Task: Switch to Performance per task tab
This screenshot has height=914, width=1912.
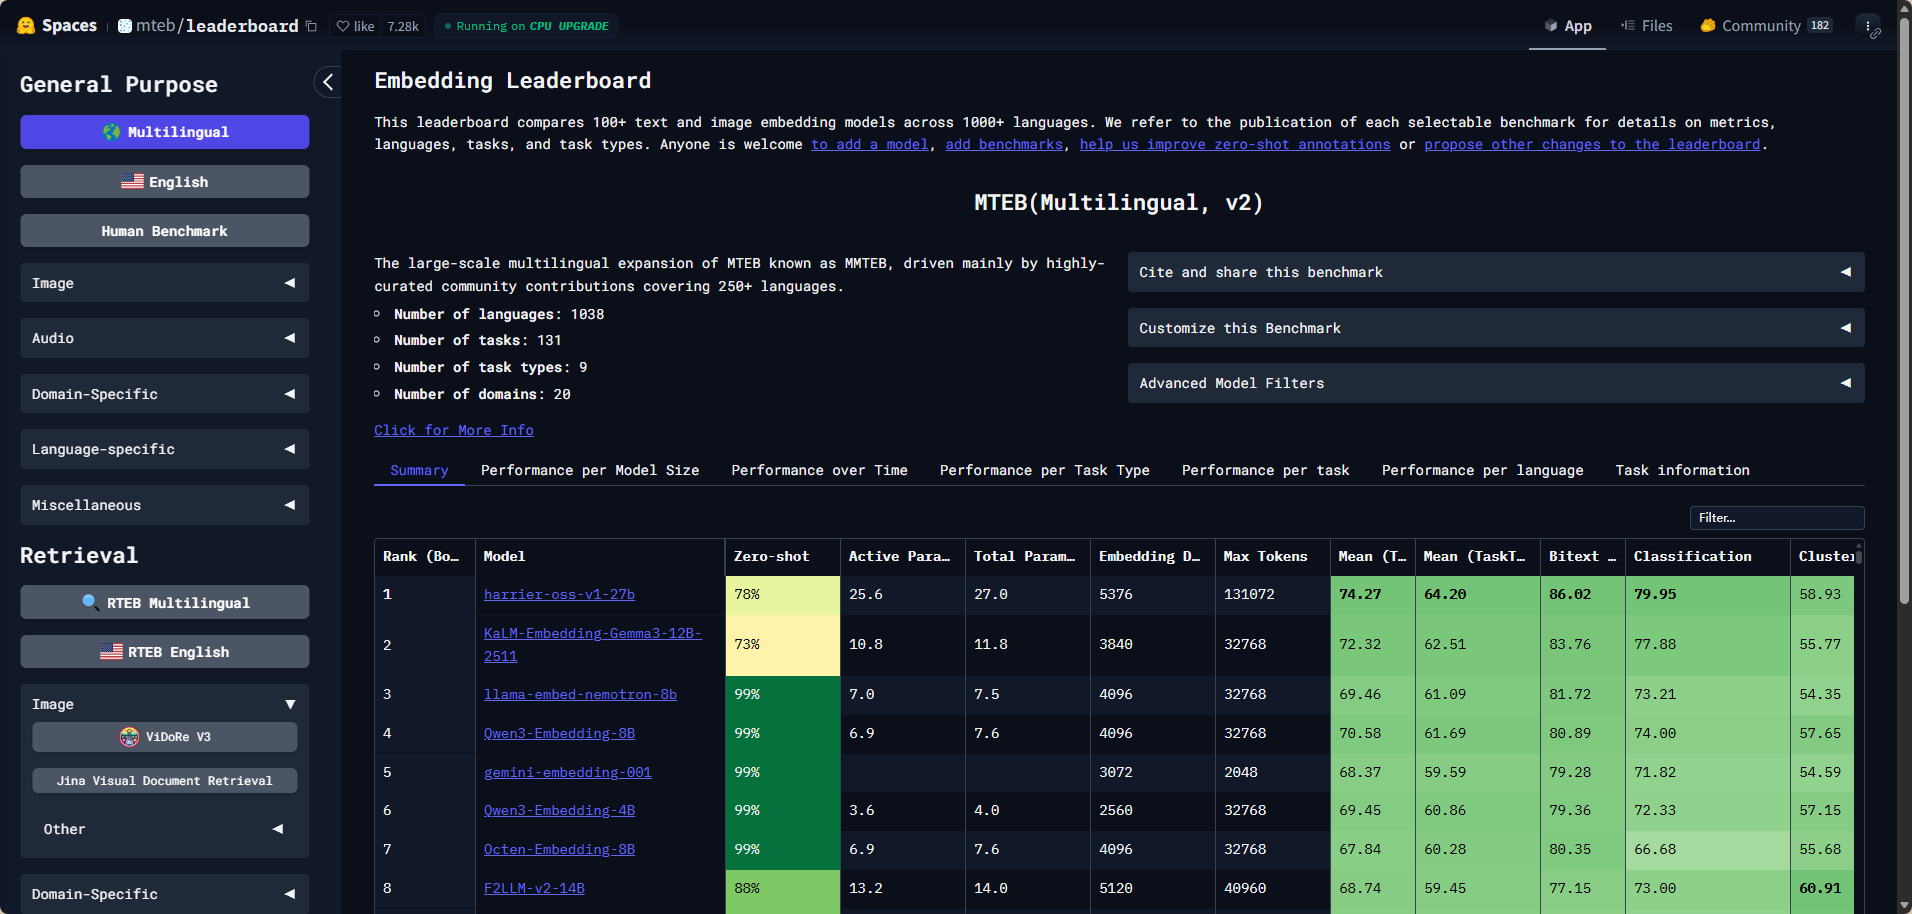Action: point(1266,470)
